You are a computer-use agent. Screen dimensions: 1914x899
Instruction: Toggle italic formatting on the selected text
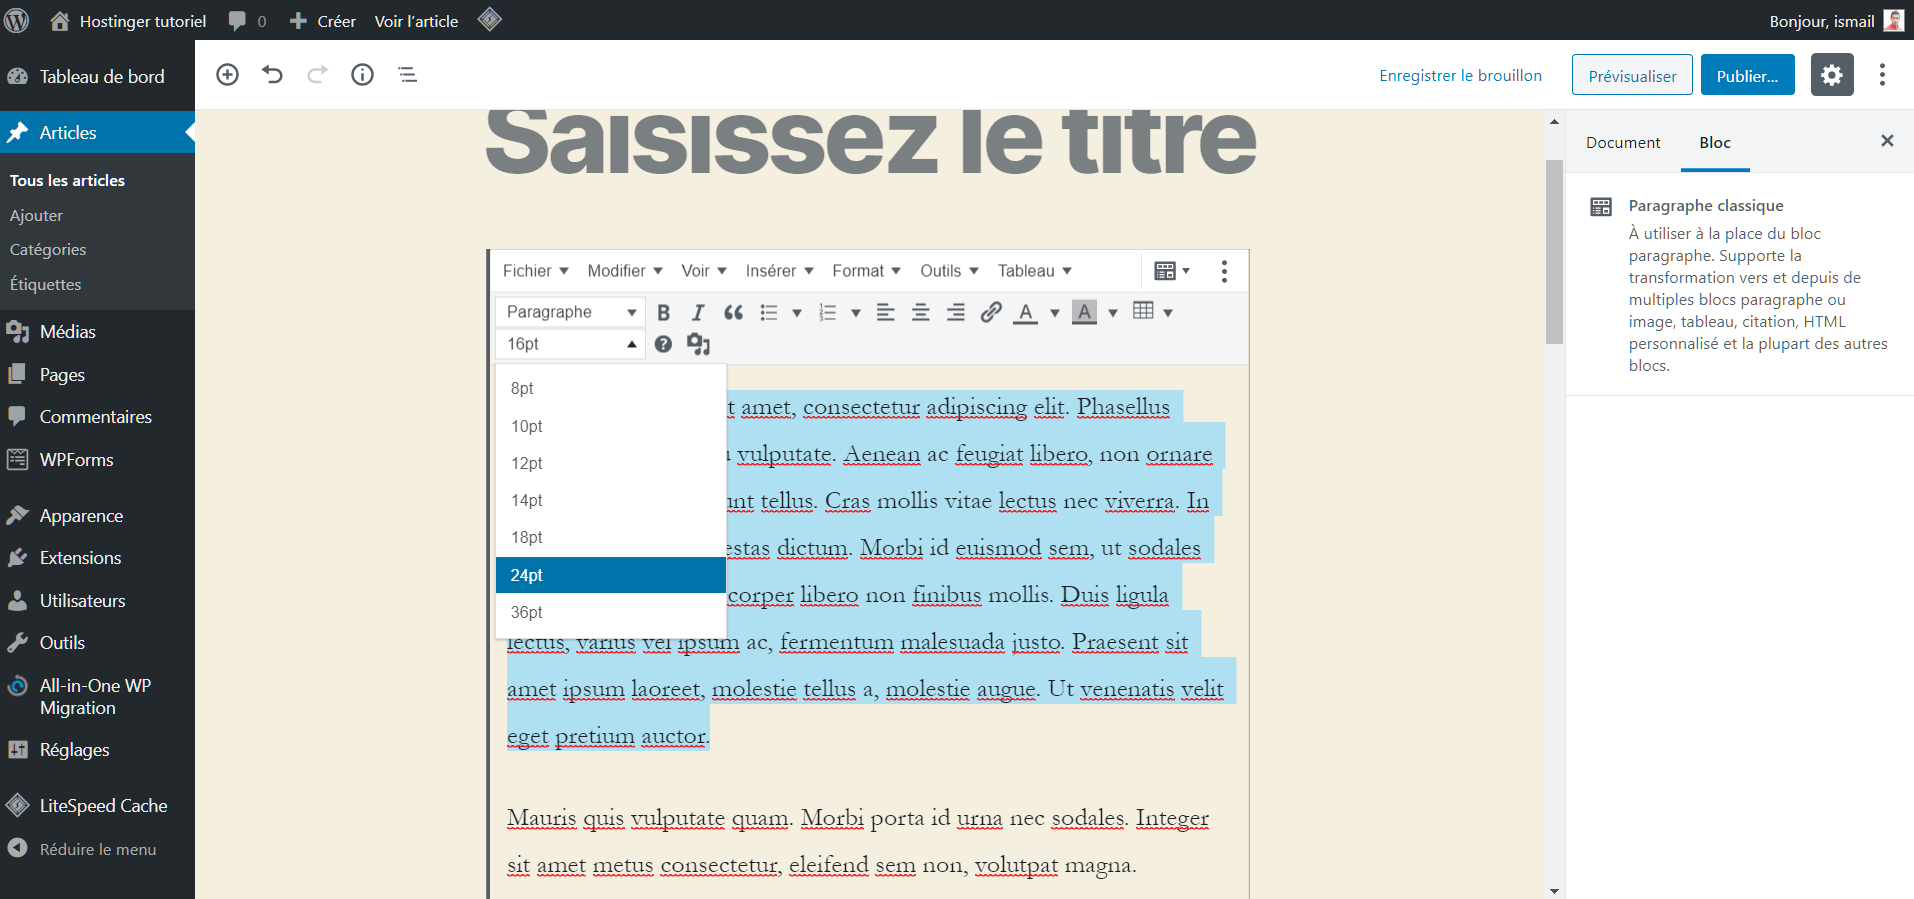pos(698,313)
